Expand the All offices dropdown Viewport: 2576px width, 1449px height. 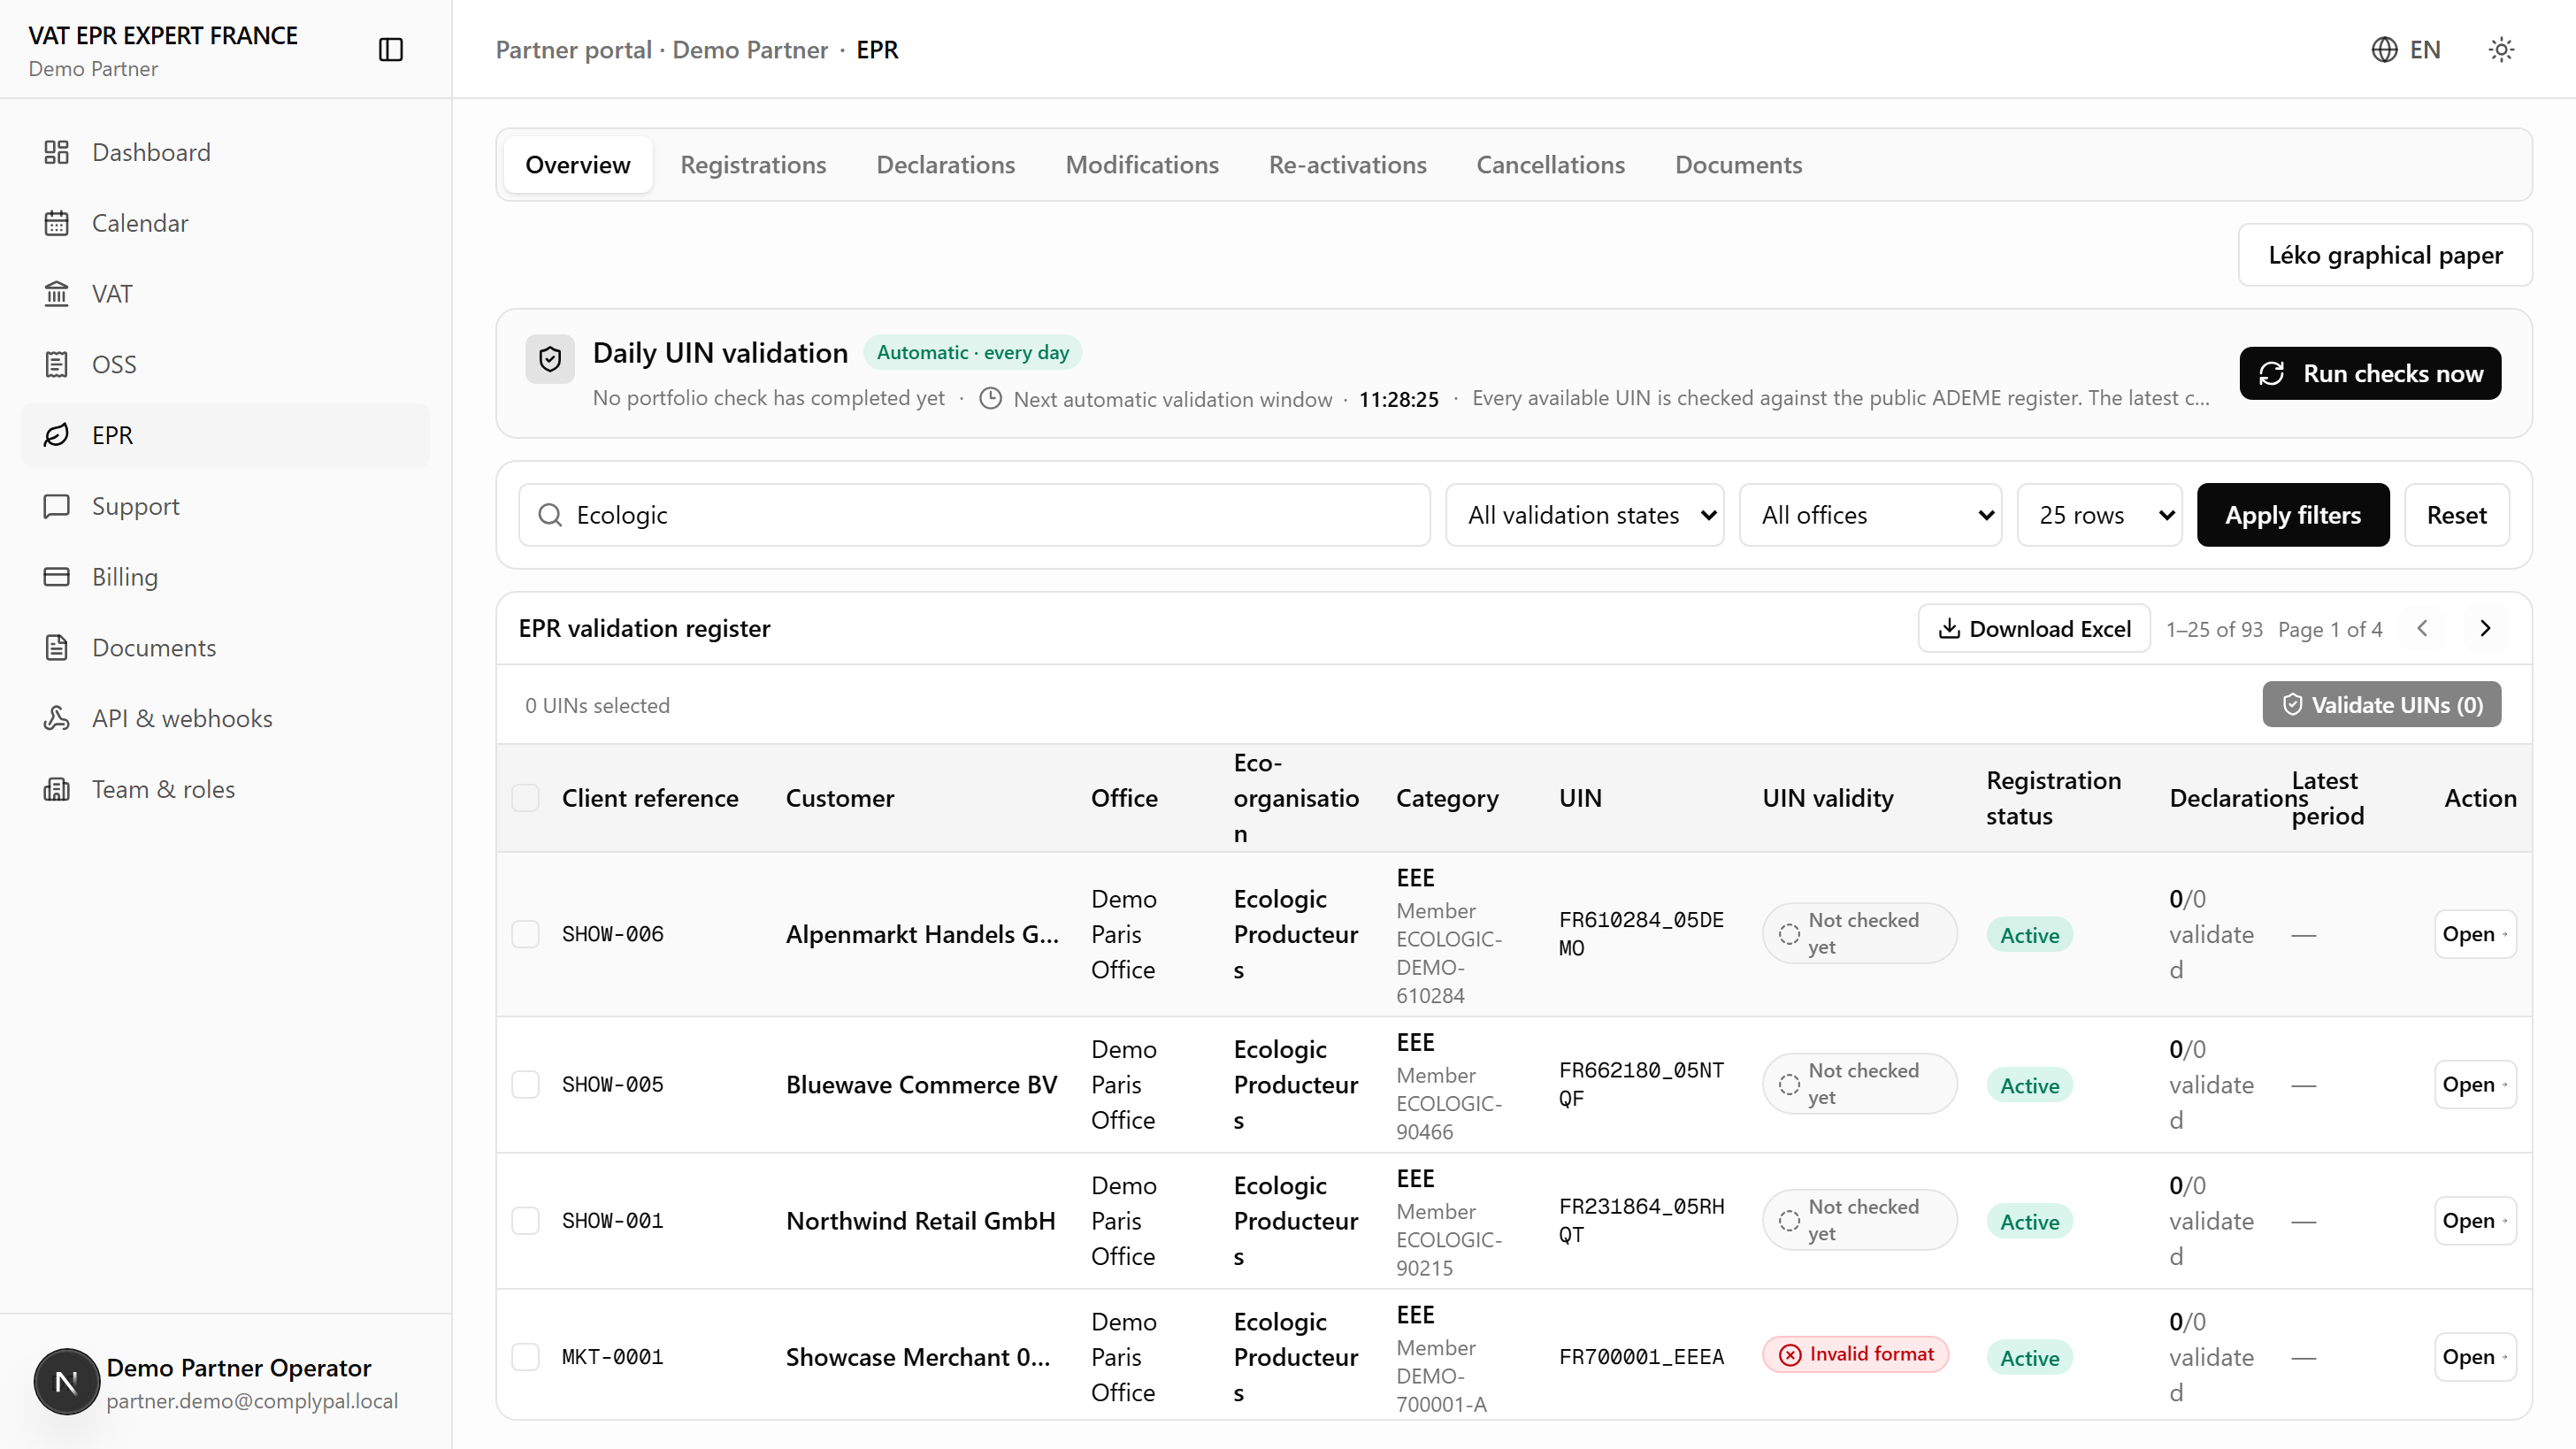1870,515
